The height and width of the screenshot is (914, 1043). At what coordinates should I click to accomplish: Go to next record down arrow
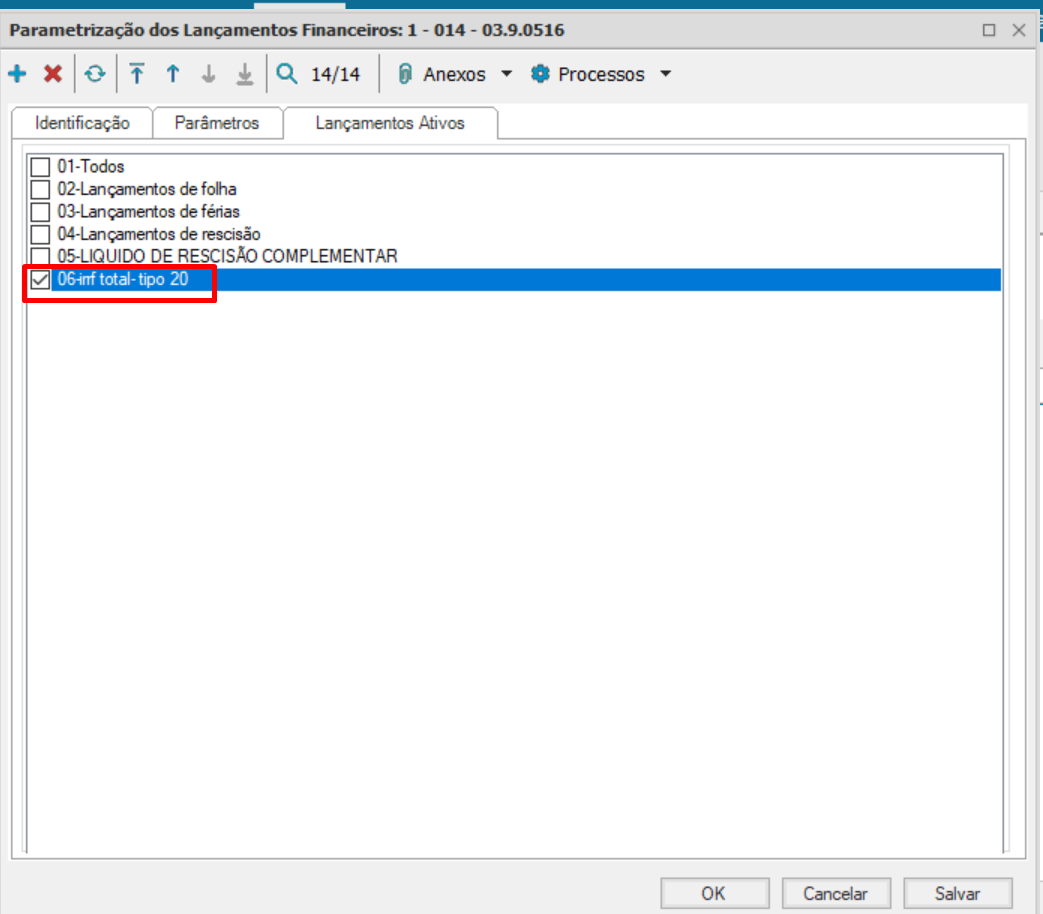click(209, 74)
